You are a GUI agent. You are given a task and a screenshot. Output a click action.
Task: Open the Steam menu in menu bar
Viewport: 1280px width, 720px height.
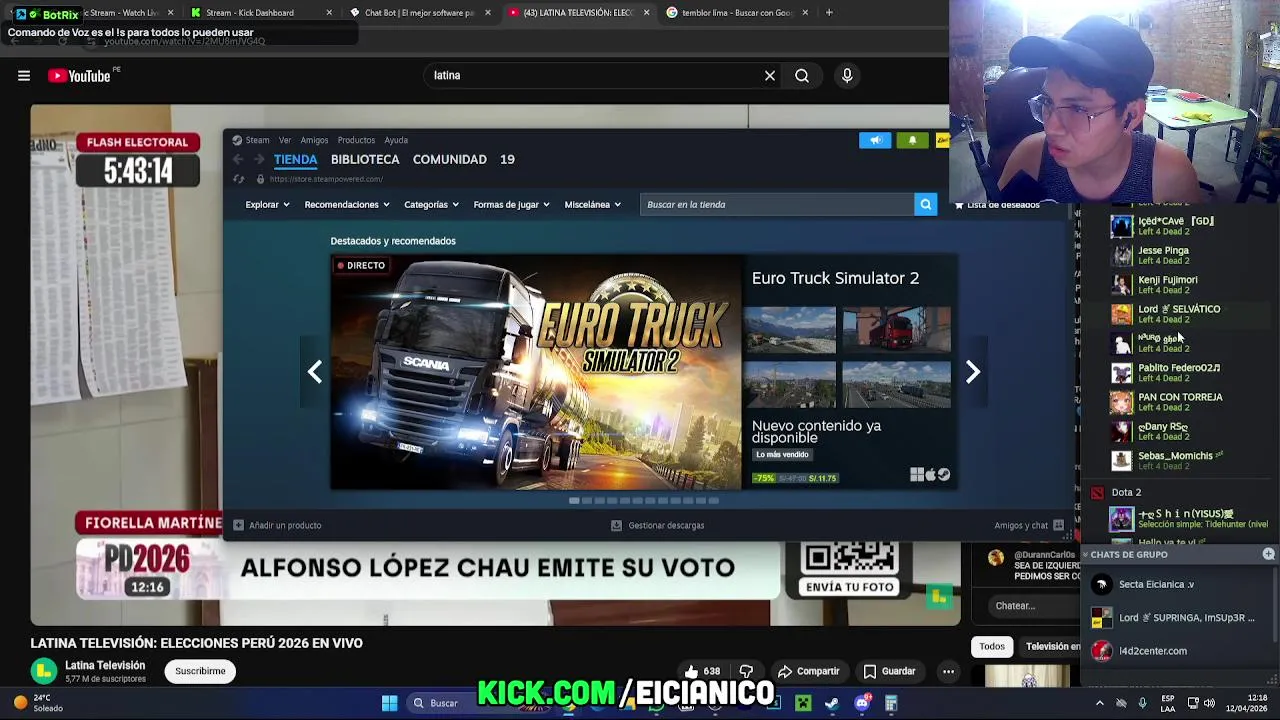point(257,140)
